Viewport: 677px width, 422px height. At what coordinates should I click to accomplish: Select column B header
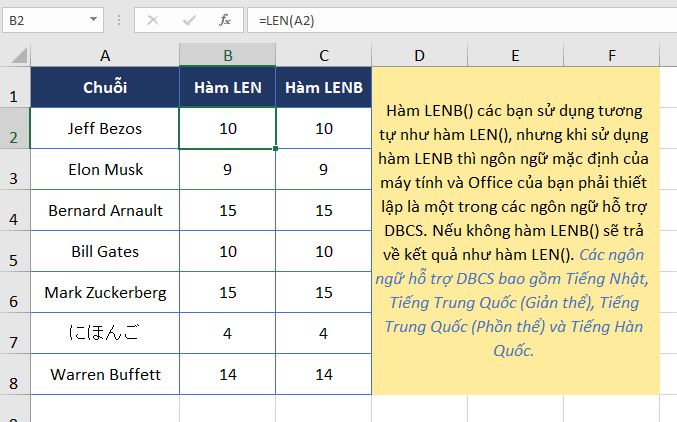pos(228,55)
